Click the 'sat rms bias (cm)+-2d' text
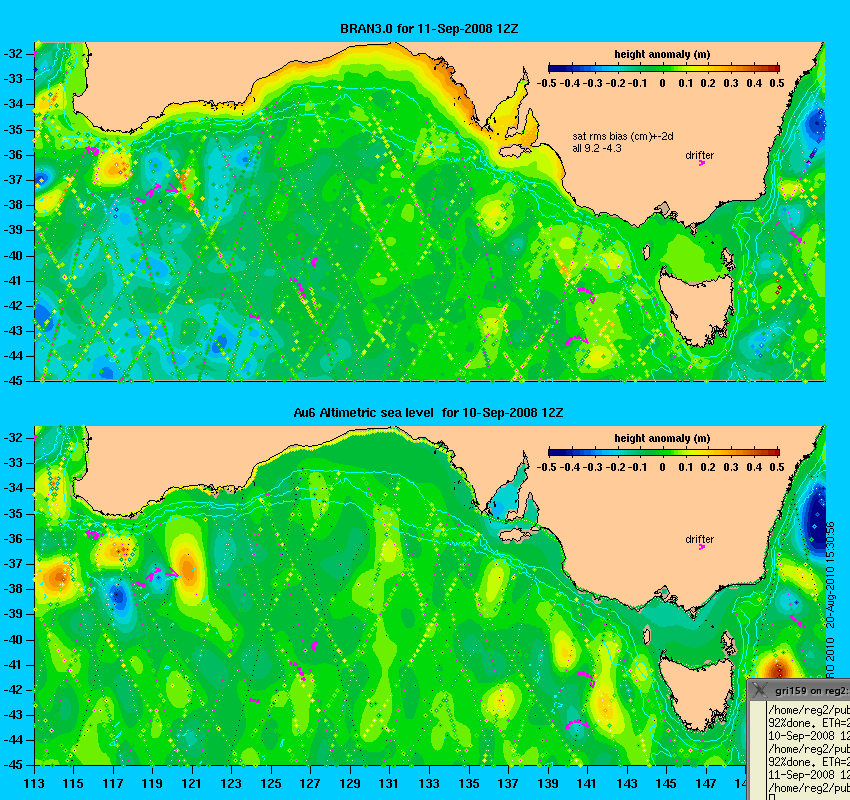This screenshot has height=800, width=850. 623,137
